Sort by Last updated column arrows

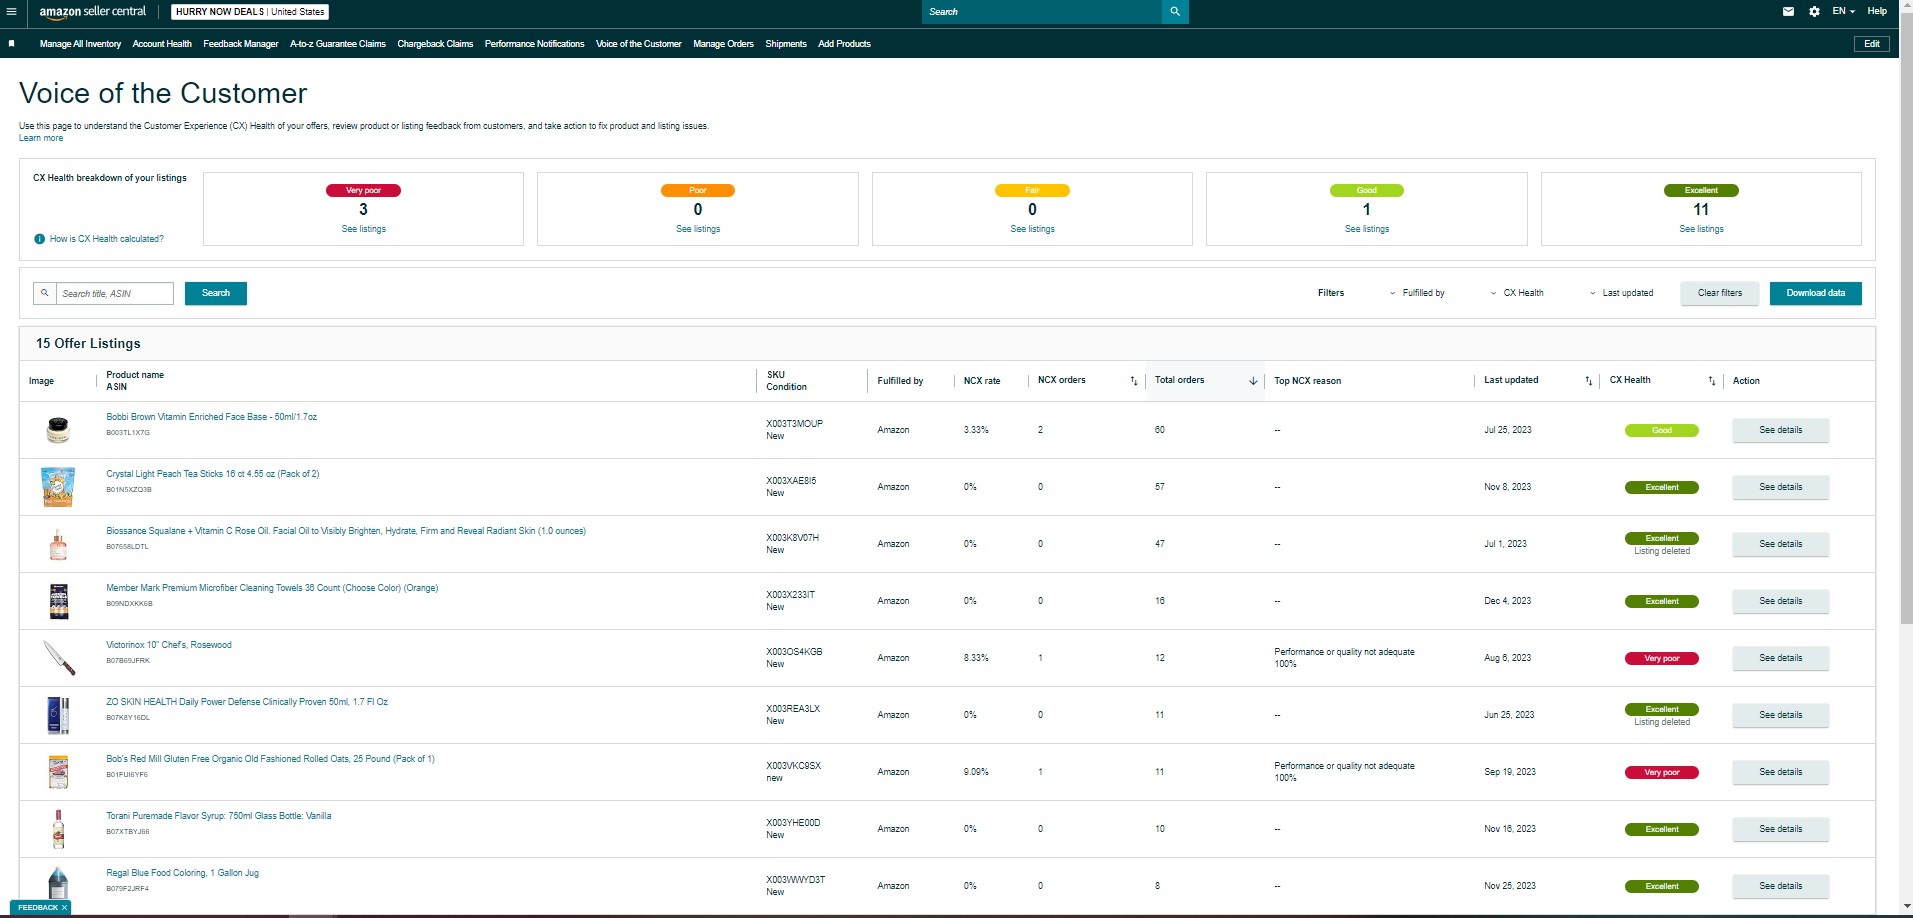point(1588,381)
